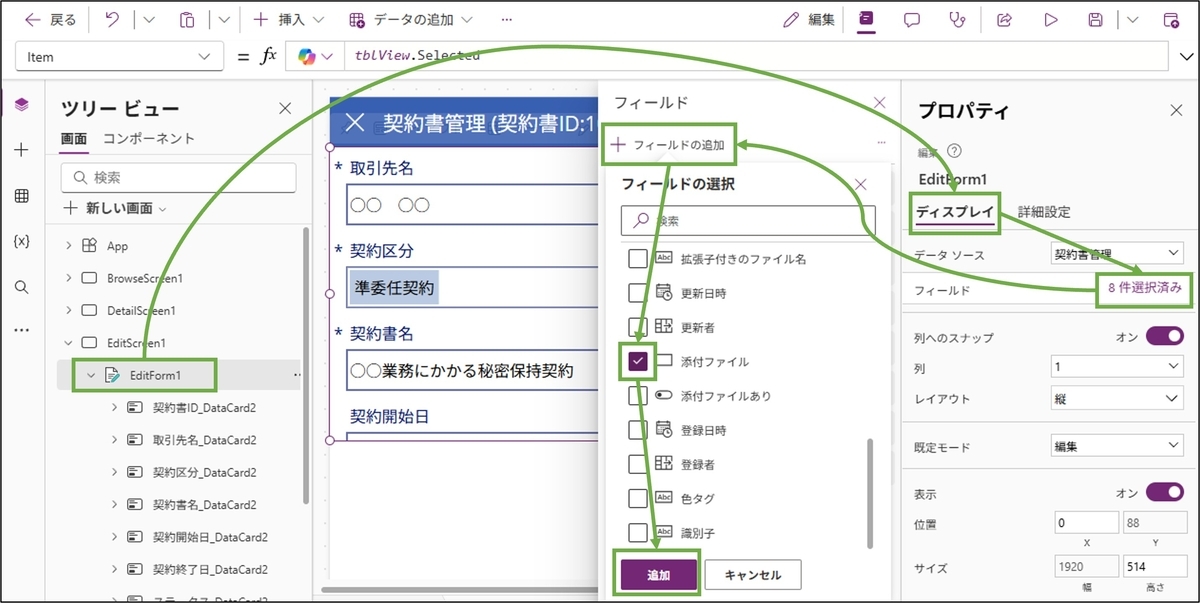Switch to the コンポーネント tab
The image size is (1200, 603).
pyautogui.click(x=149, y=139)
